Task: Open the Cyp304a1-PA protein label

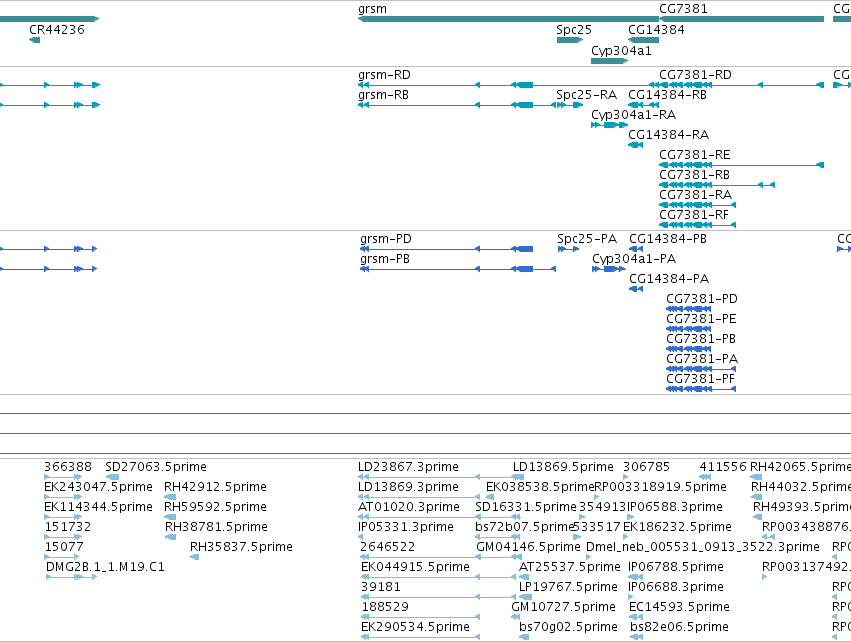Action: pos(634,259)
